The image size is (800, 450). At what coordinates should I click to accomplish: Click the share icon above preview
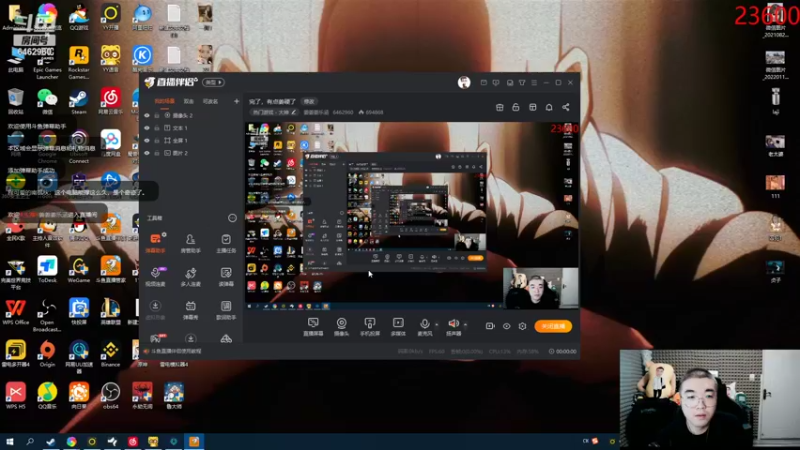(566, 107)
